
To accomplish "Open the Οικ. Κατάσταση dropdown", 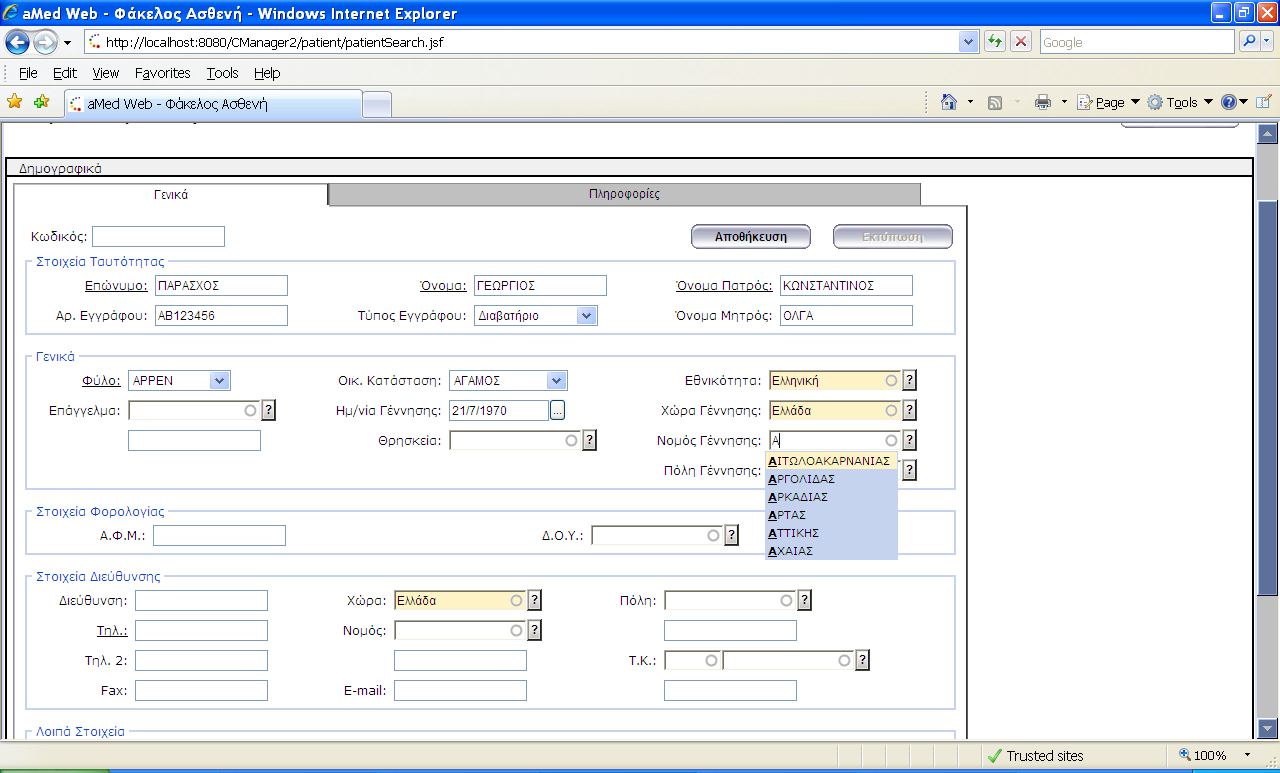I will tap(557, 380).
